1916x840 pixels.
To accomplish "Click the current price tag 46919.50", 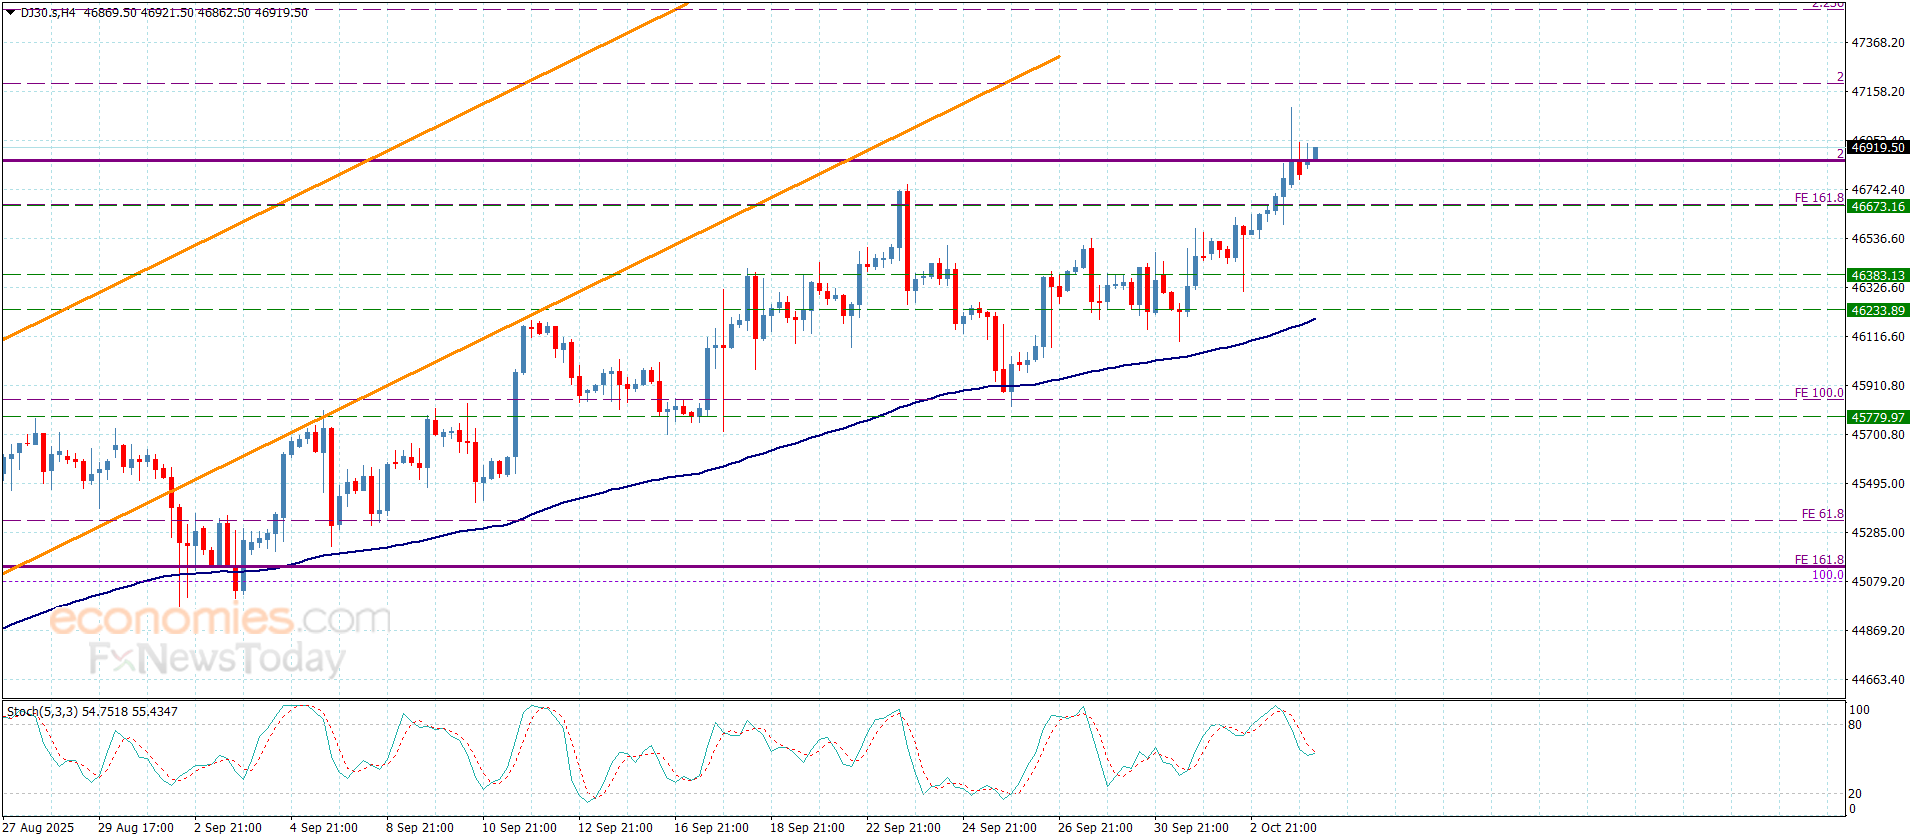I will [x=1878, y=147].
